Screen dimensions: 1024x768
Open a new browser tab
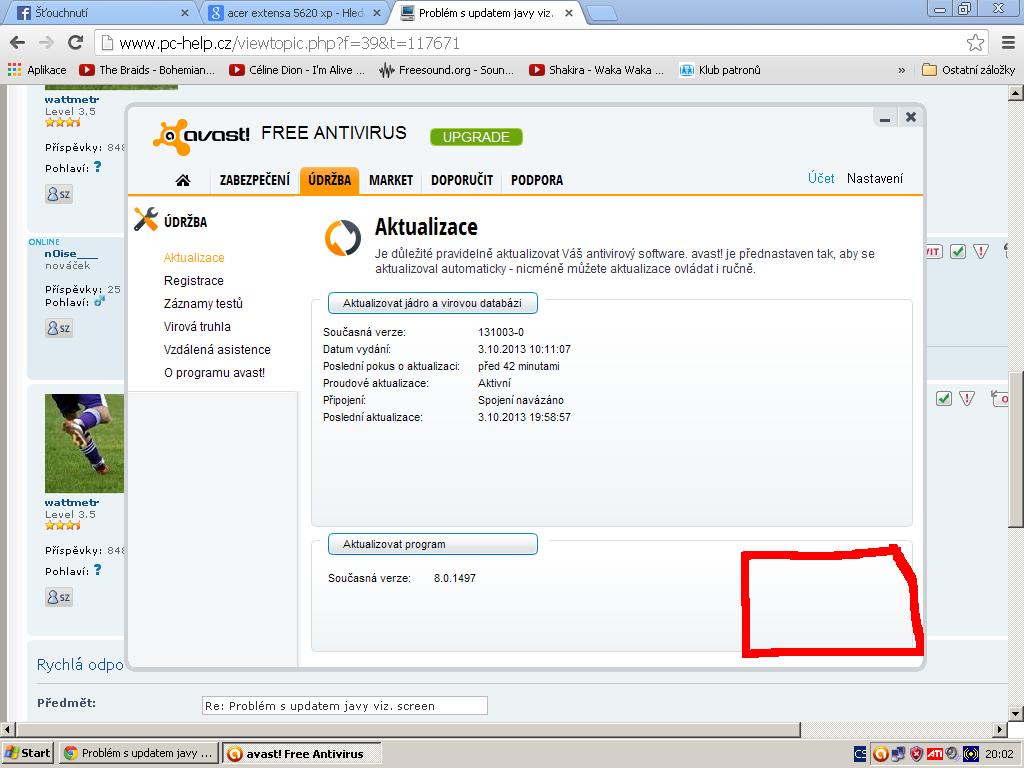pyautogui.click(x=601, y=13)
